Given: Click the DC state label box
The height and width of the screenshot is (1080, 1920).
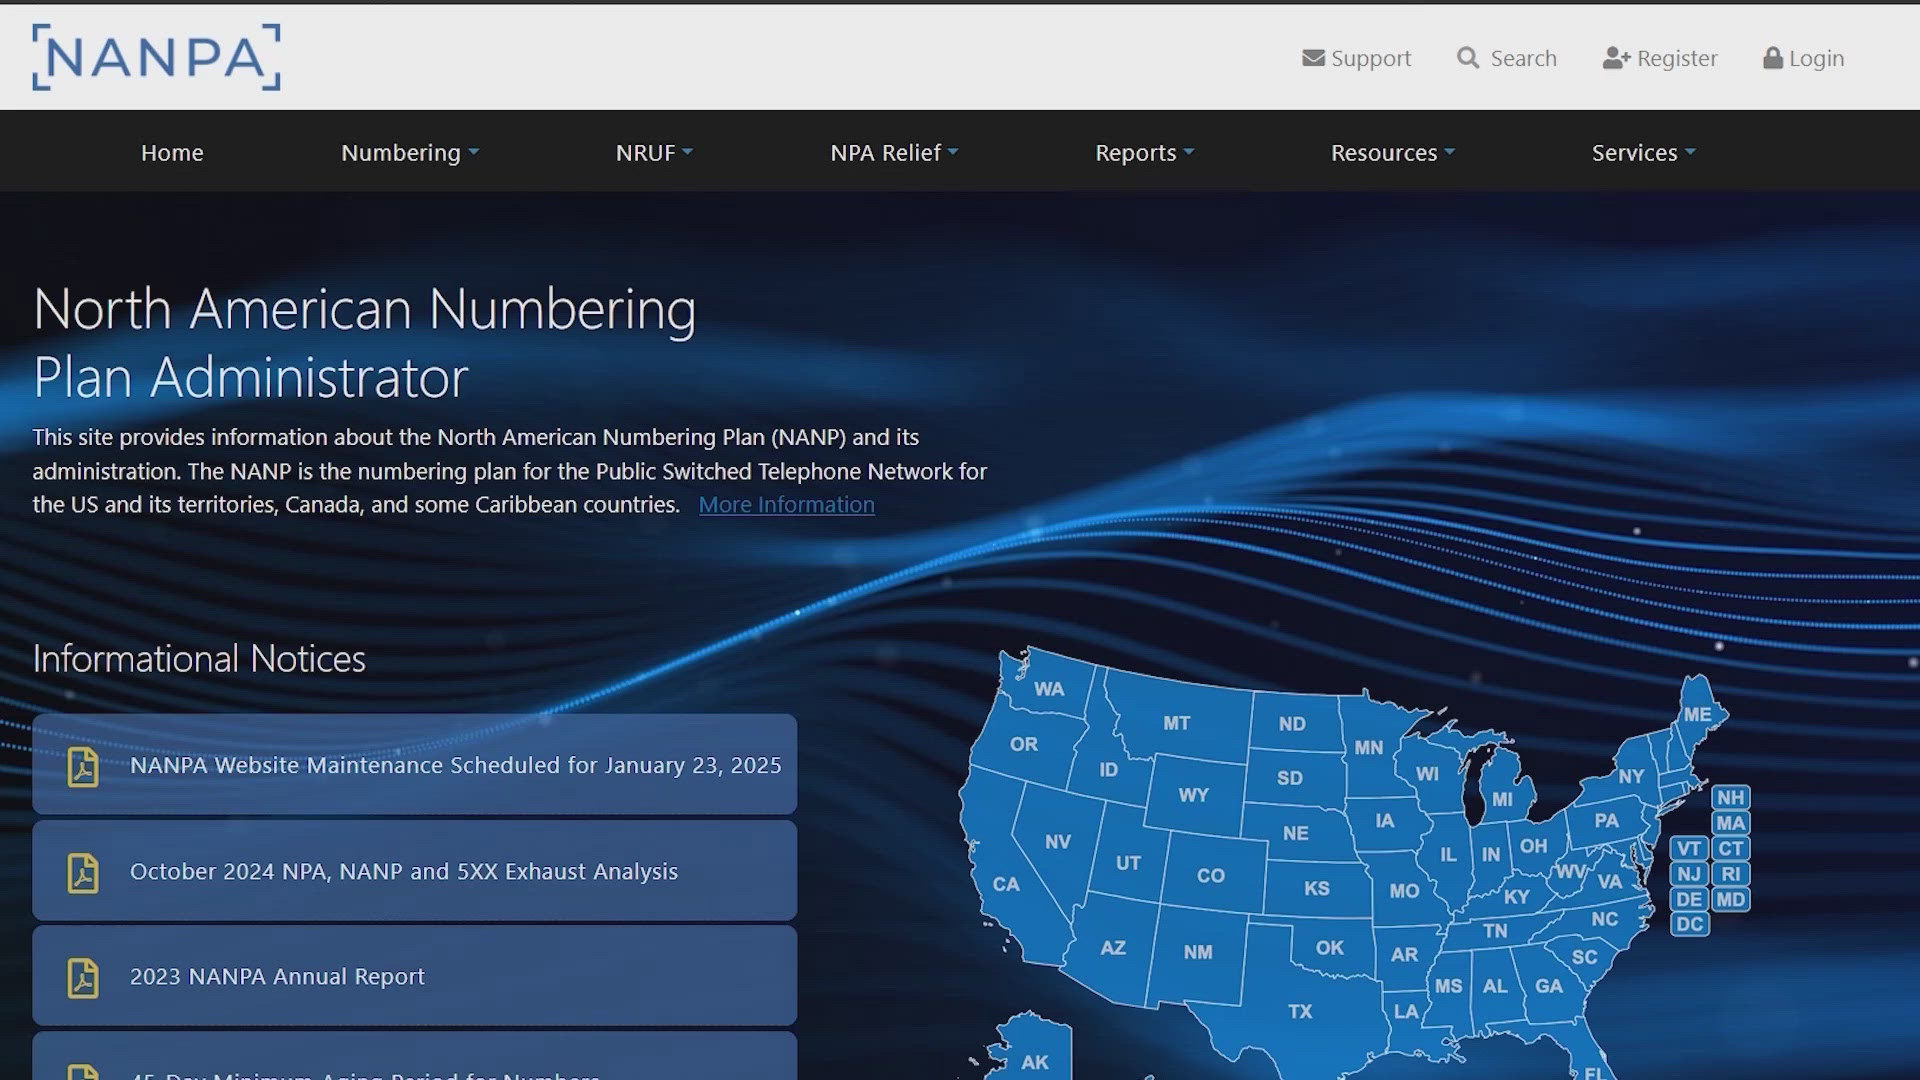Looking at the screenshot, I should 1689,924.
